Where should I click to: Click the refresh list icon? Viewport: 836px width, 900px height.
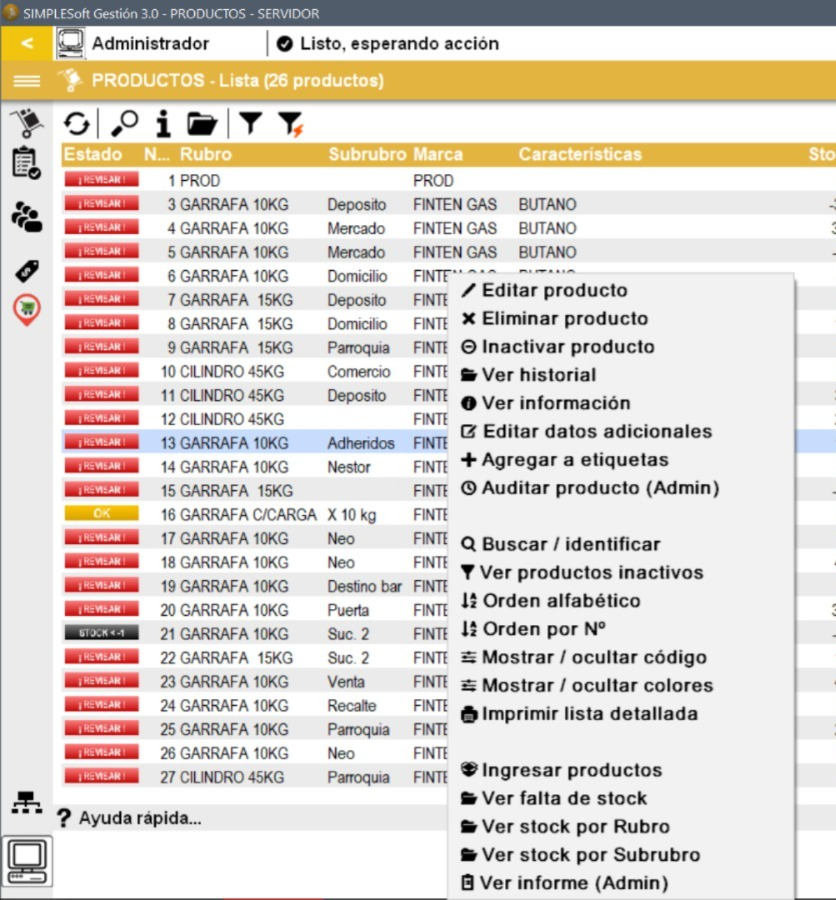tap(77, 124)
